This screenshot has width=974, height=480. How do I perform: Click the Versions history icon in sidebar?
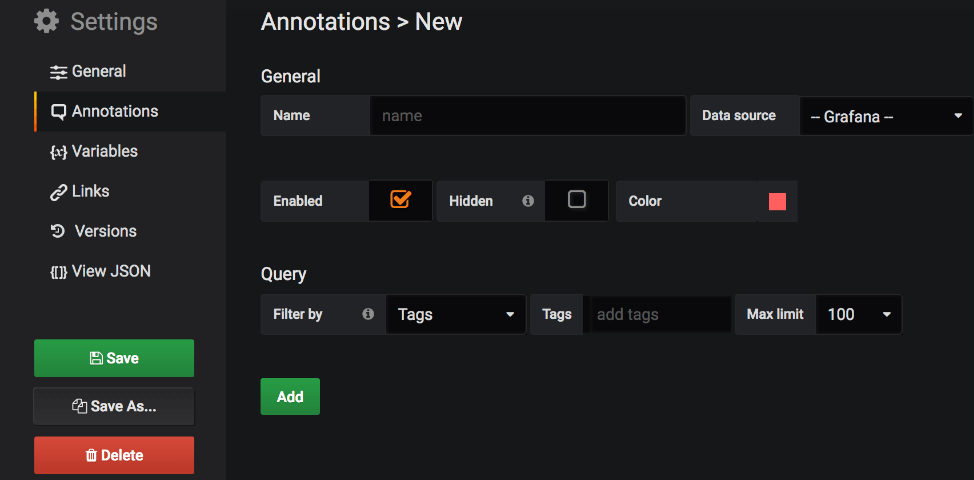pyautogui.click(x=58, y=231)
